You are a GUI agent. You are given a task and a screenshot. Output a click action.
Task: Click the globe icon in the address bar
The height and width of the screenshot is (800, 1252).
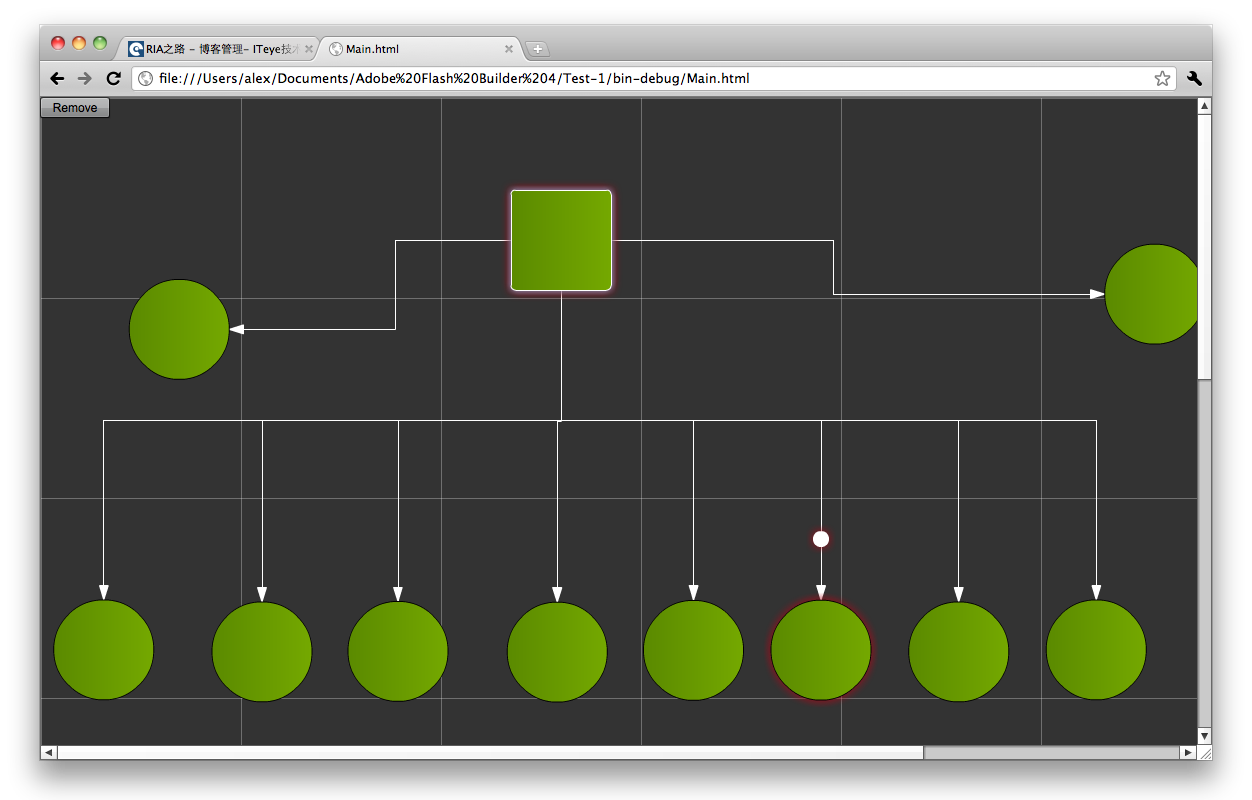[x=145, y=78]
